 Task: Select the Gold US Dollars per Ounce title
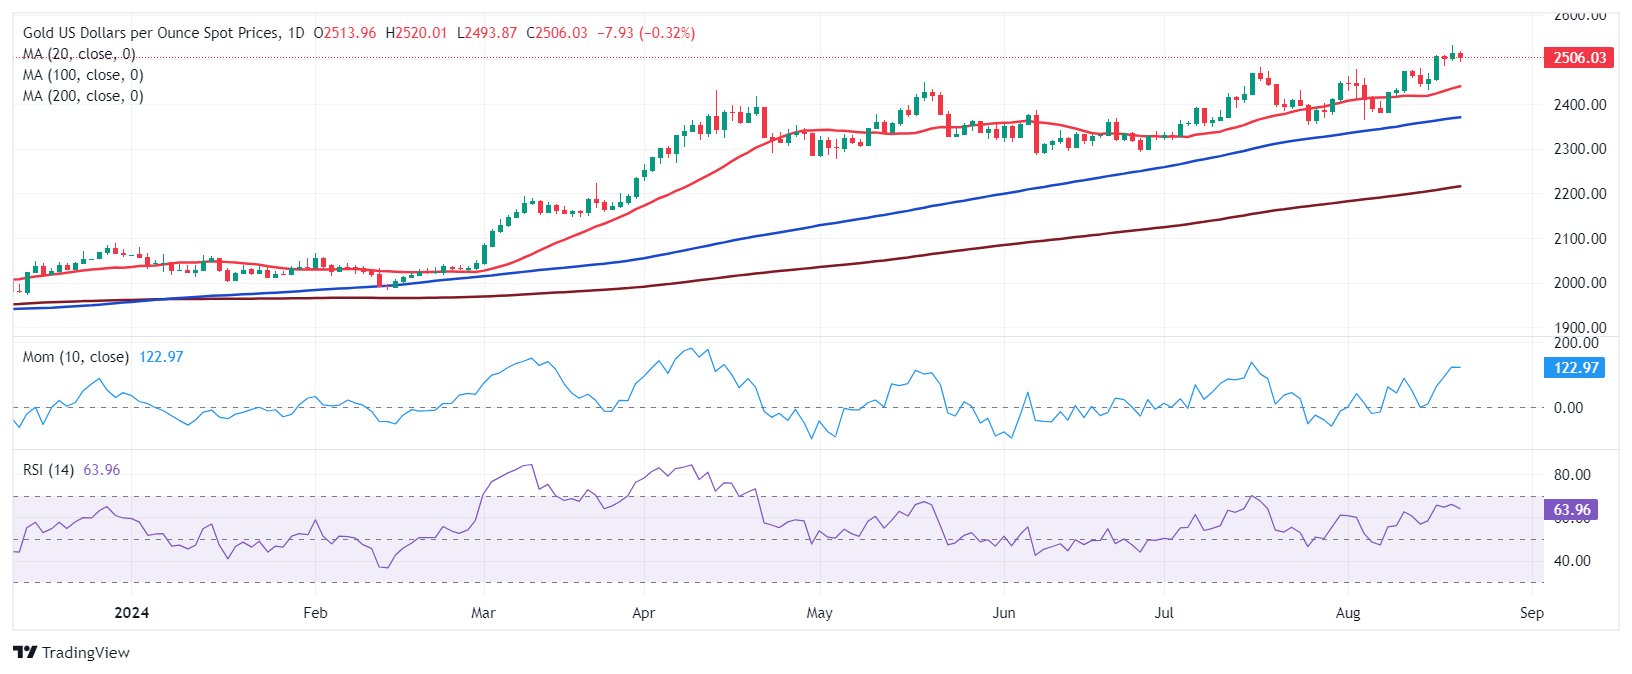[x=151, y=33]
